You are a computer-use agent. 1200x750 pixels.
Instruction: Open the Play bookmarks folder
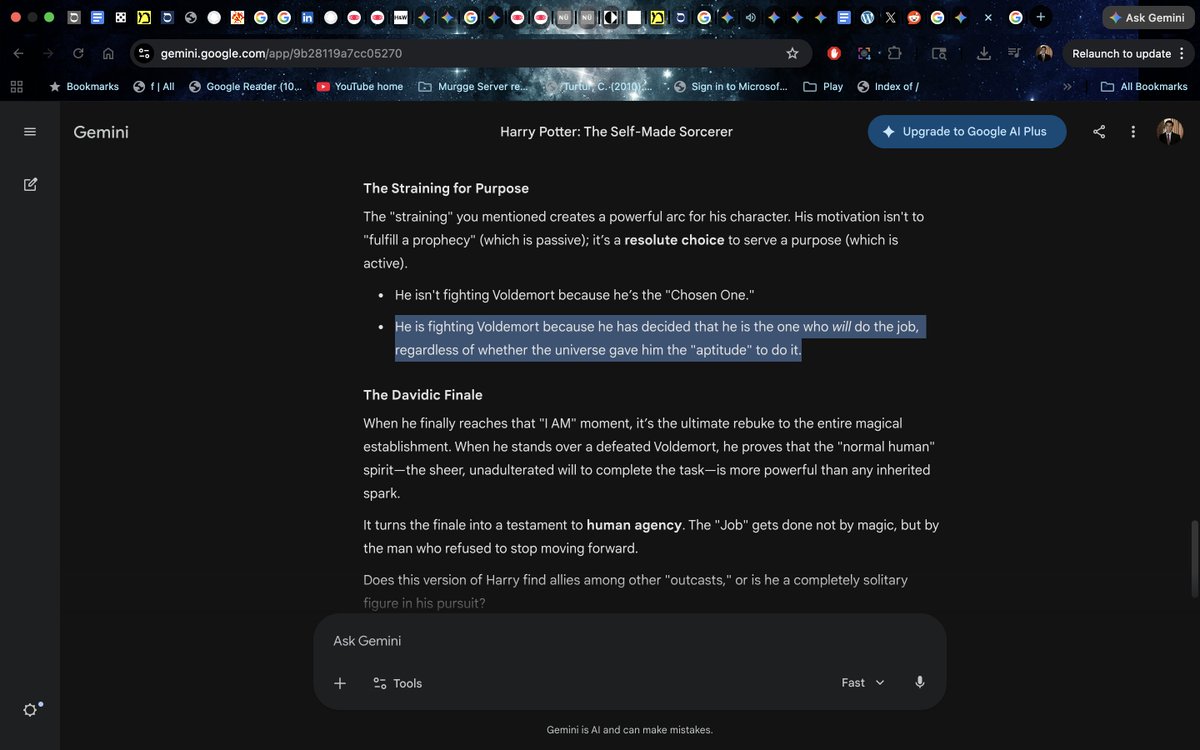[823, 87]
